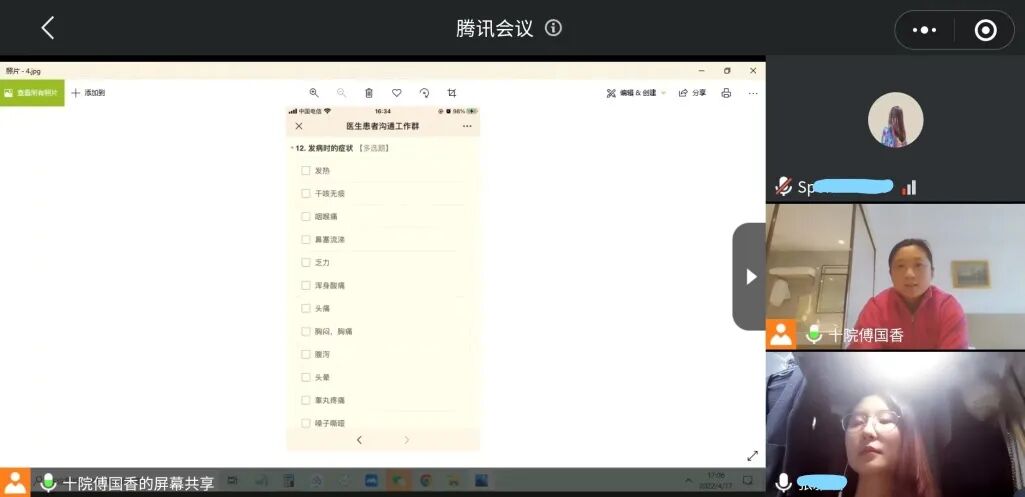Tap the microphone icon of bottom participant
Screen dimensions: 1025x497
coord(783,483)
